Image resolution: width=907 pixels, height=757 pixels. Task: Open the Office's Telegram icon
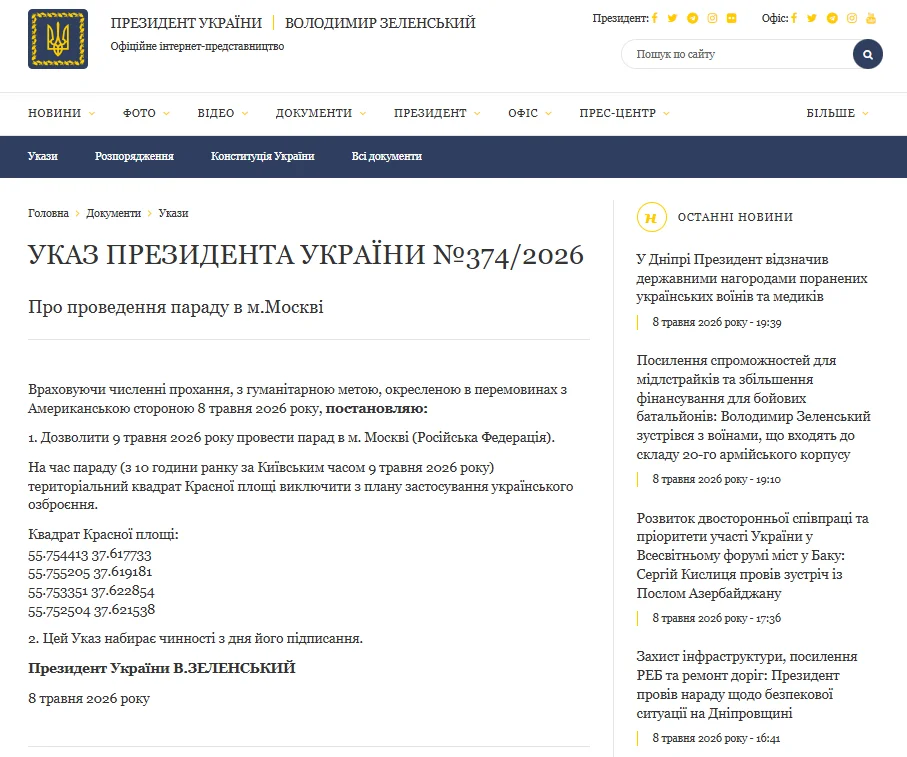[832, 19]
